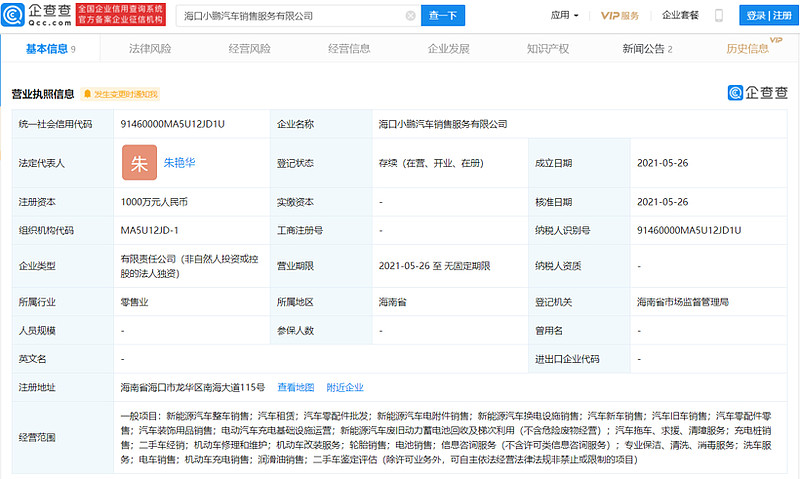Clear the search box with the X icon
Screen dimensions: 800x479
click(410, 16)
